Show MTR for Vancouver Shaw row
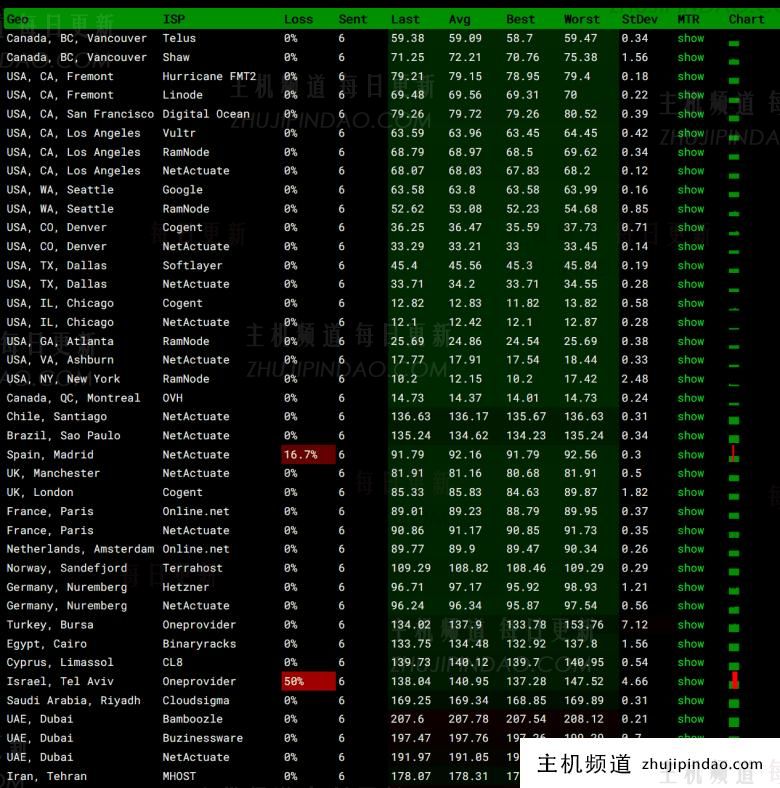This screenshot has height=788, width=780. coord(691,57)
